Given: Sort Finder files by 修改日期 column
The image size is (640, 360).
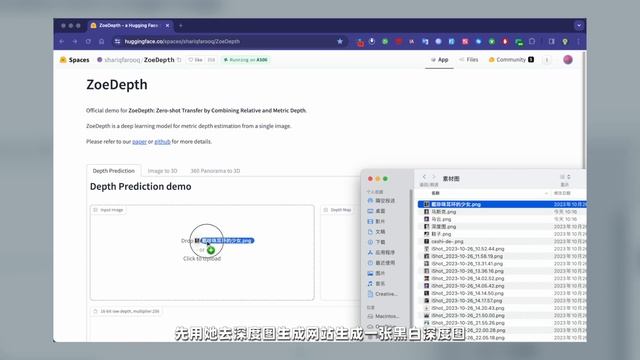Looking at the screenshot, I should (562, 193).
